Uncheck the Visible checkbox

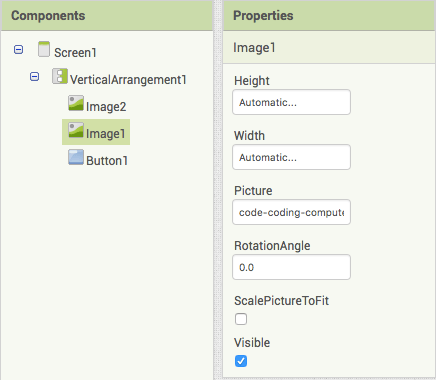[x=241, y=361]
